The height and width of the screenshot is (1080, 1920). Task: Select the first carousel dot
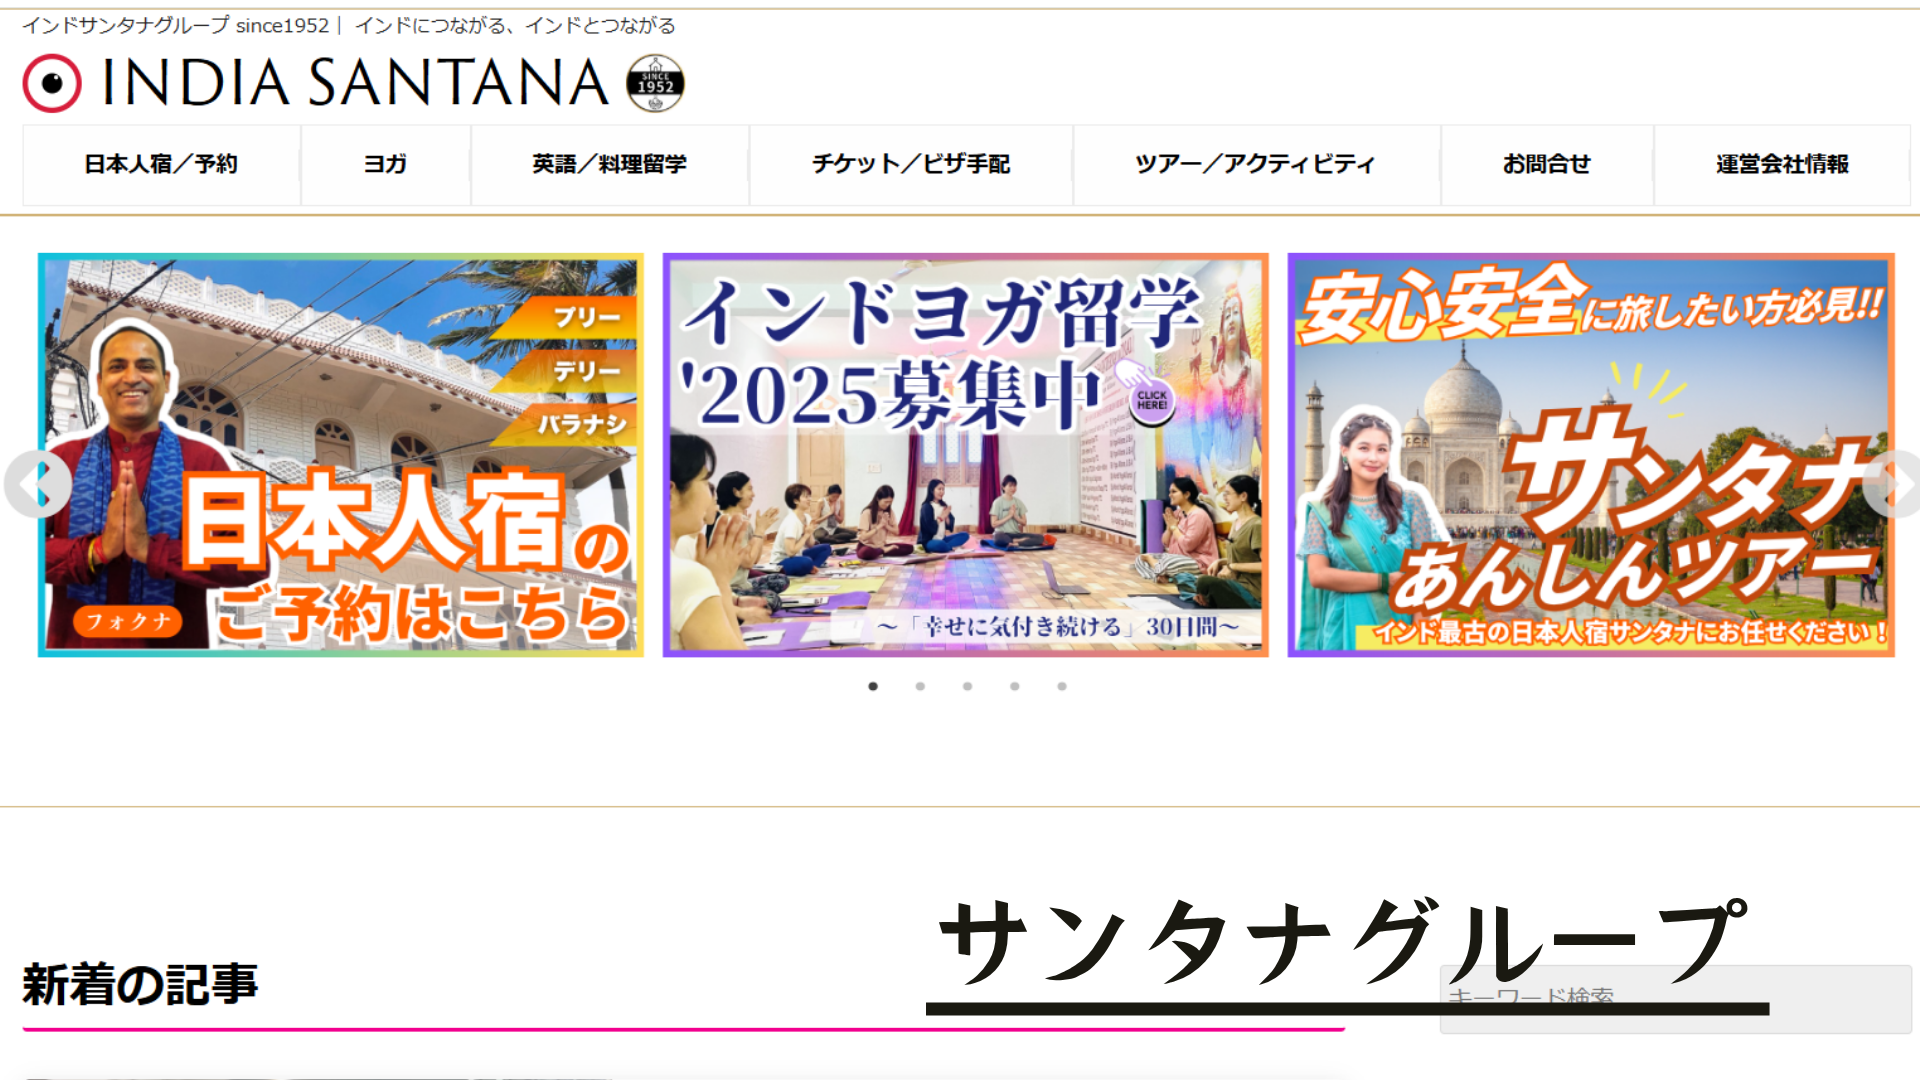[873, 686]
